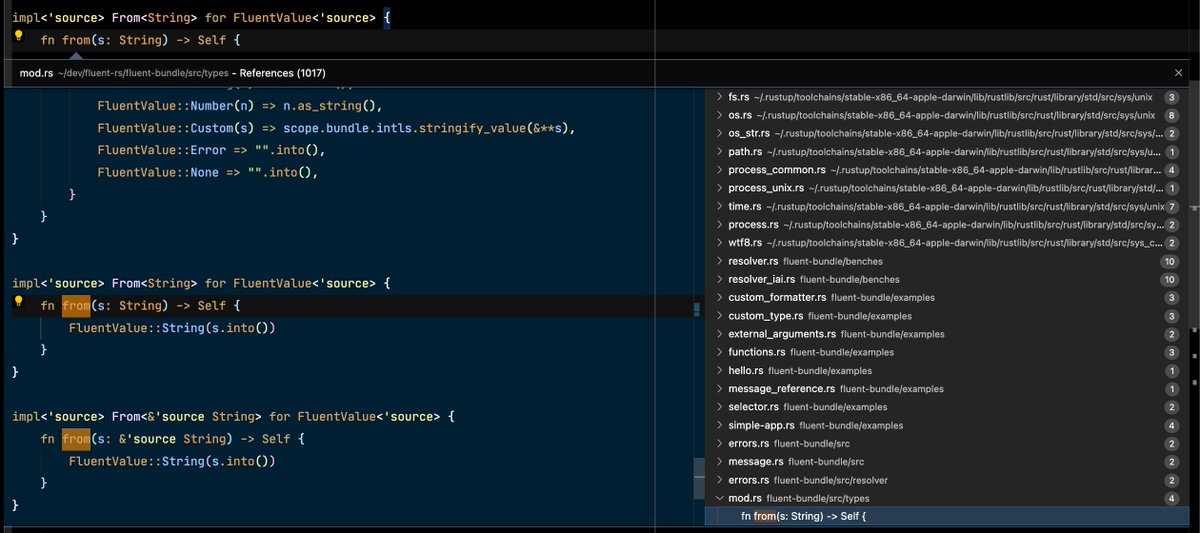Select simple-app.rs file entry
This screenshot has height=533, width=1200.
[947, 425]
